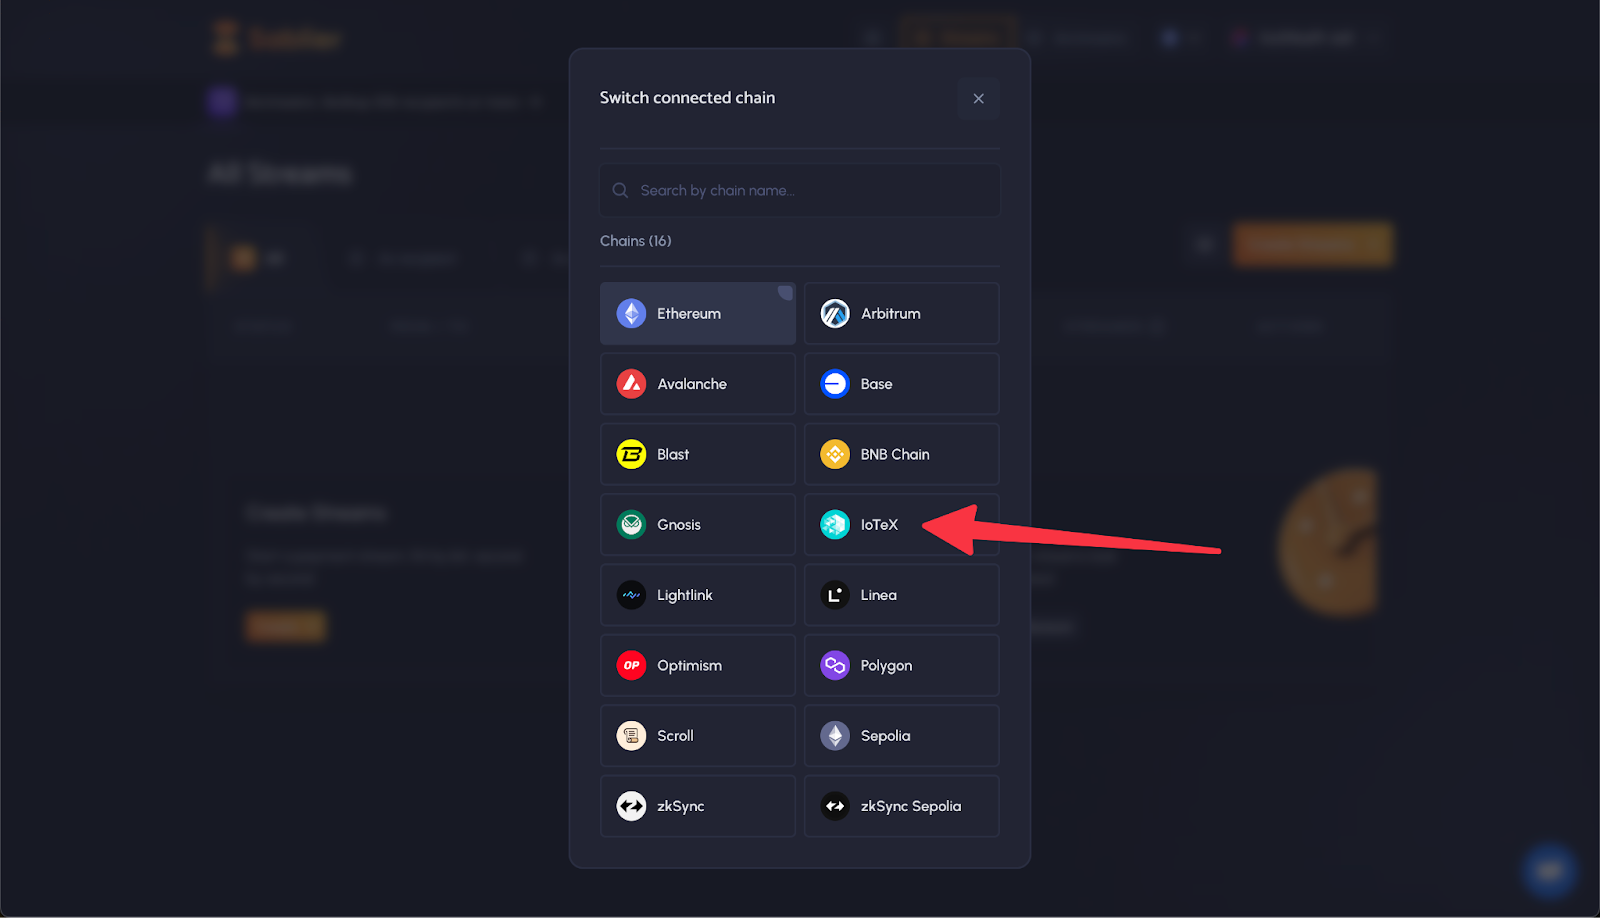Image resolution: width=1600 pixels, height=918 pixels.
Task: Click the Base blue logo icon
Action: click(x=835, y=384)
